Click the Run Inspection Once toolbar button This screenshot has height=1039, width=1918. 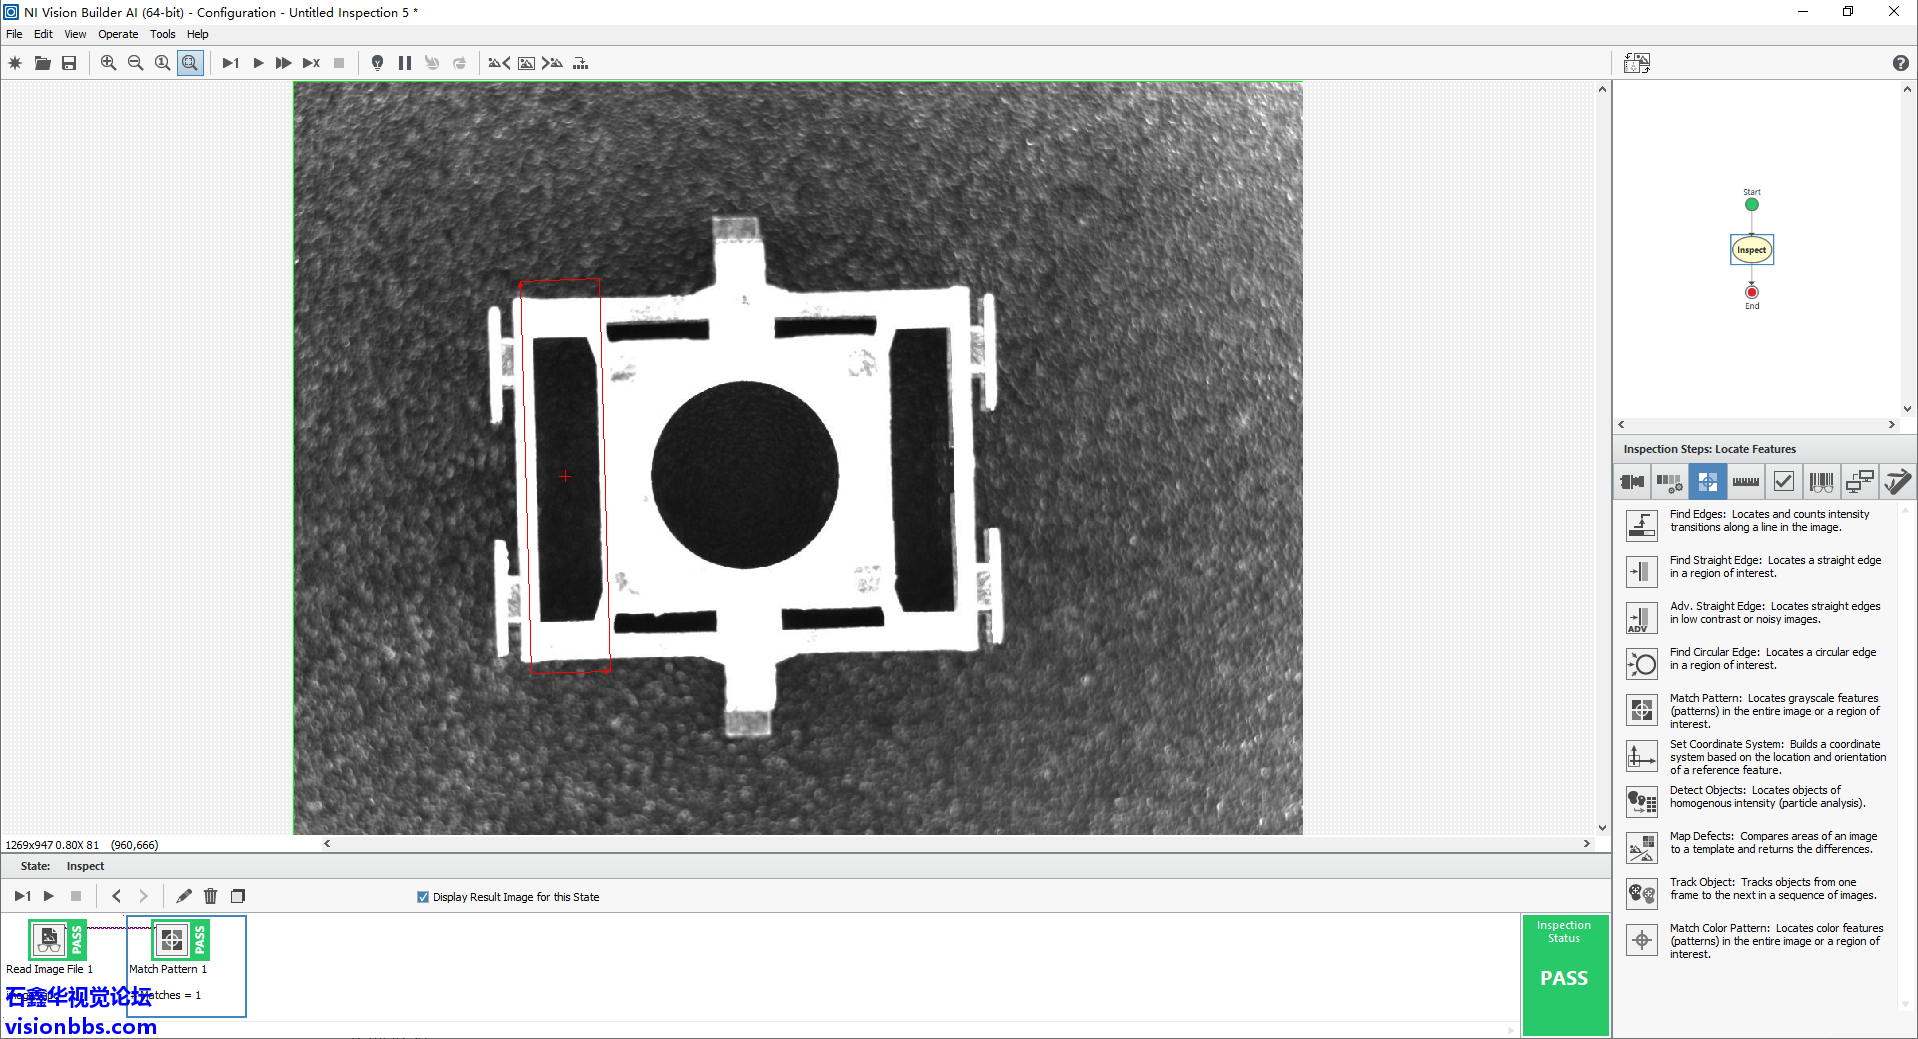point(230,63)
